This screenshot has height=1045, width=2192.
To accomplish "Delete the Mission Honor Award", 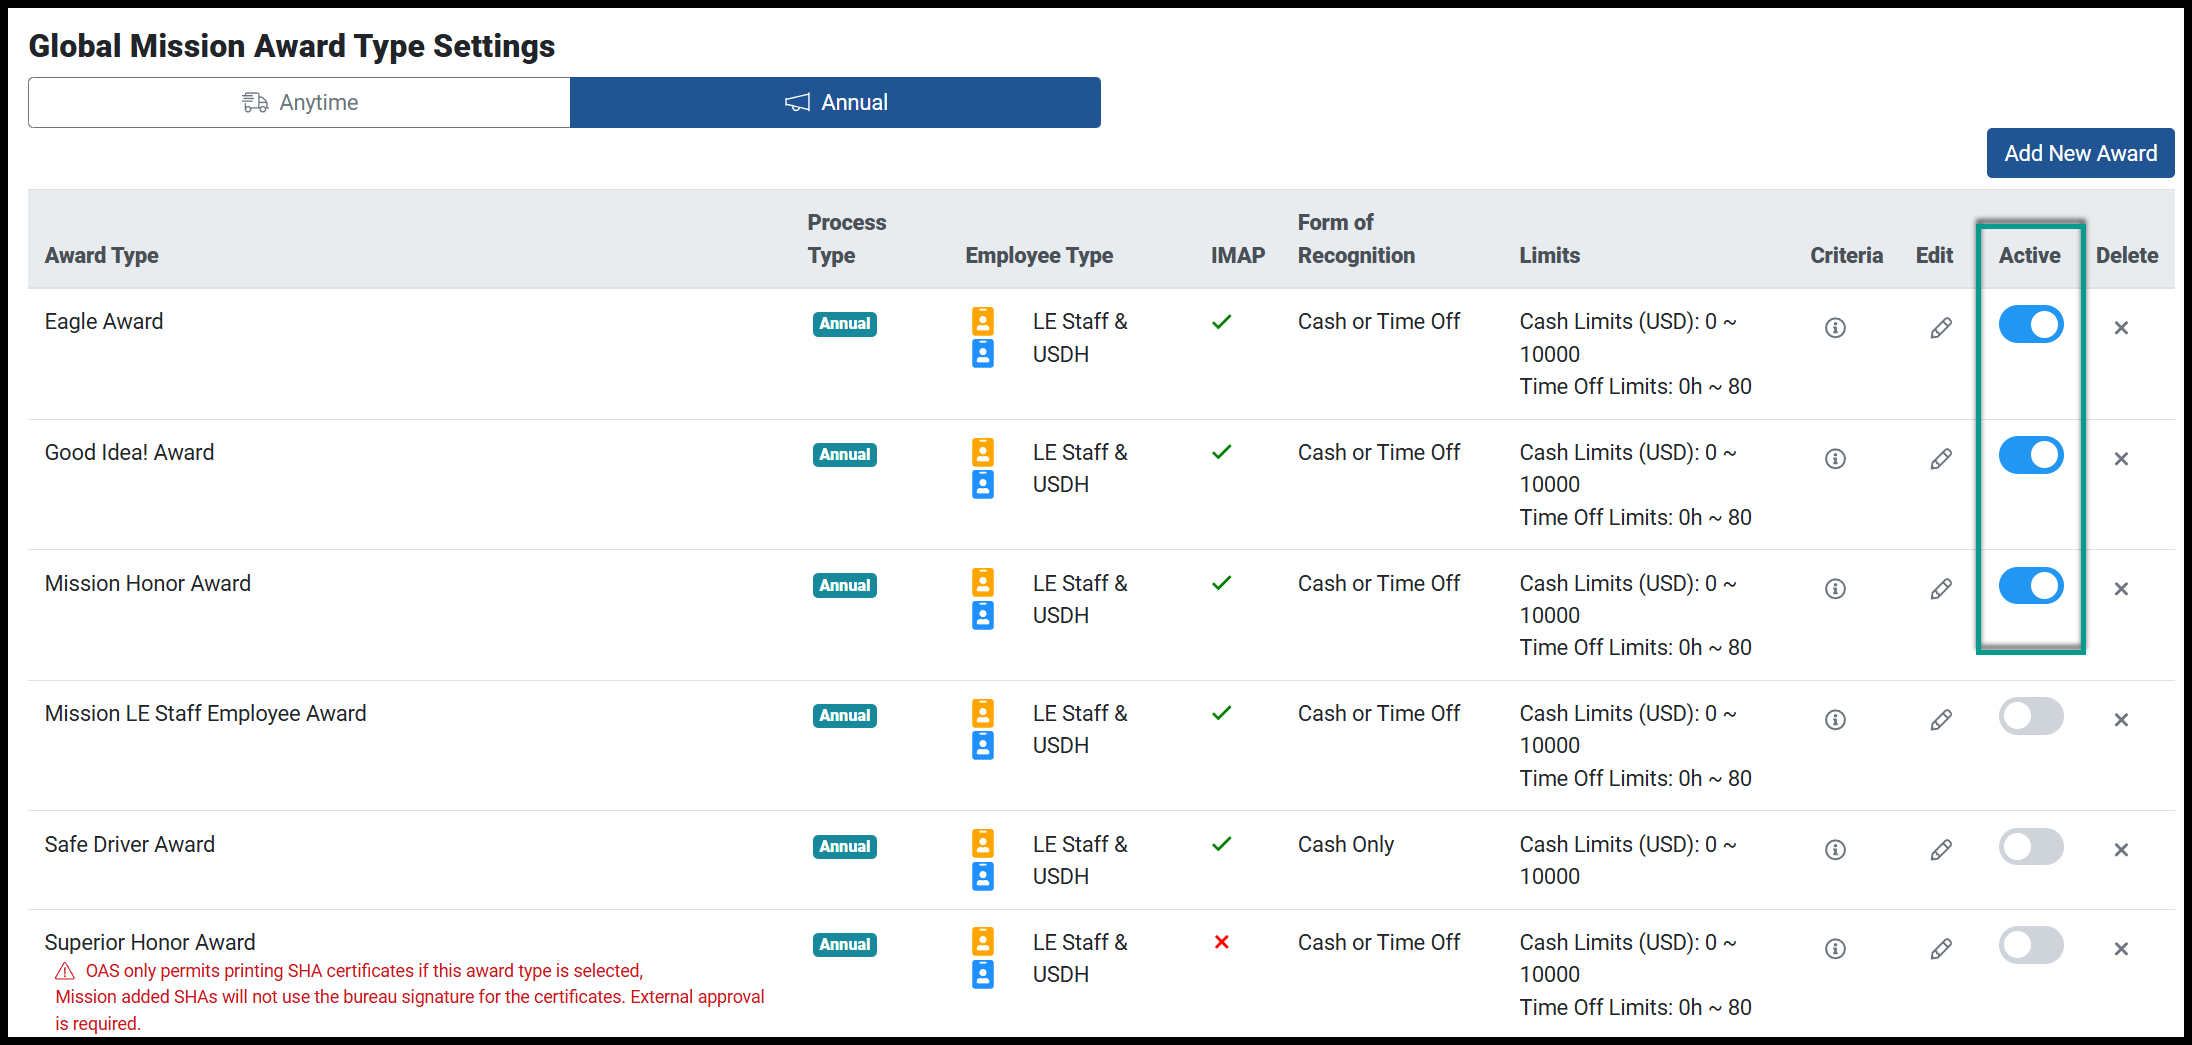I will pyautogui.click(x=2121, y=589).
